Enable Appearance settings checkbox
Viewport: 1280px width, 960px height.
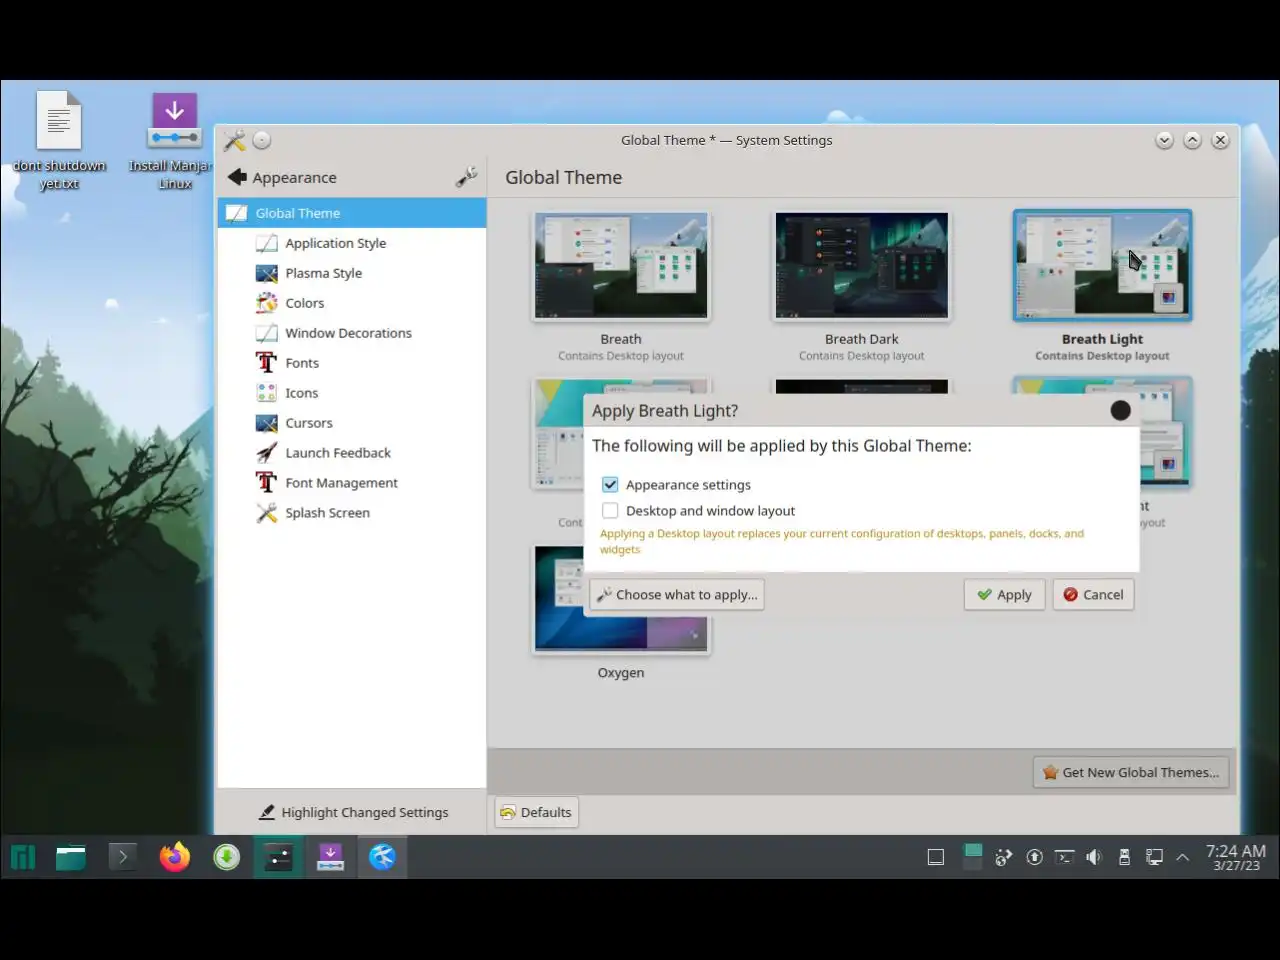click(x=610, y=484)
